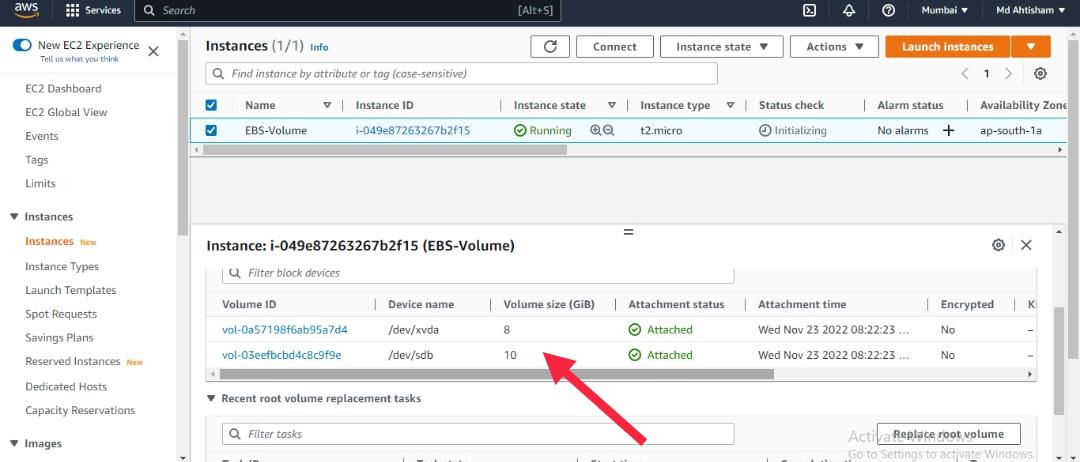Zoom in filter on Running state
Image resolution: width=1080 pixels, height=462 pixels.
[596, 130]
